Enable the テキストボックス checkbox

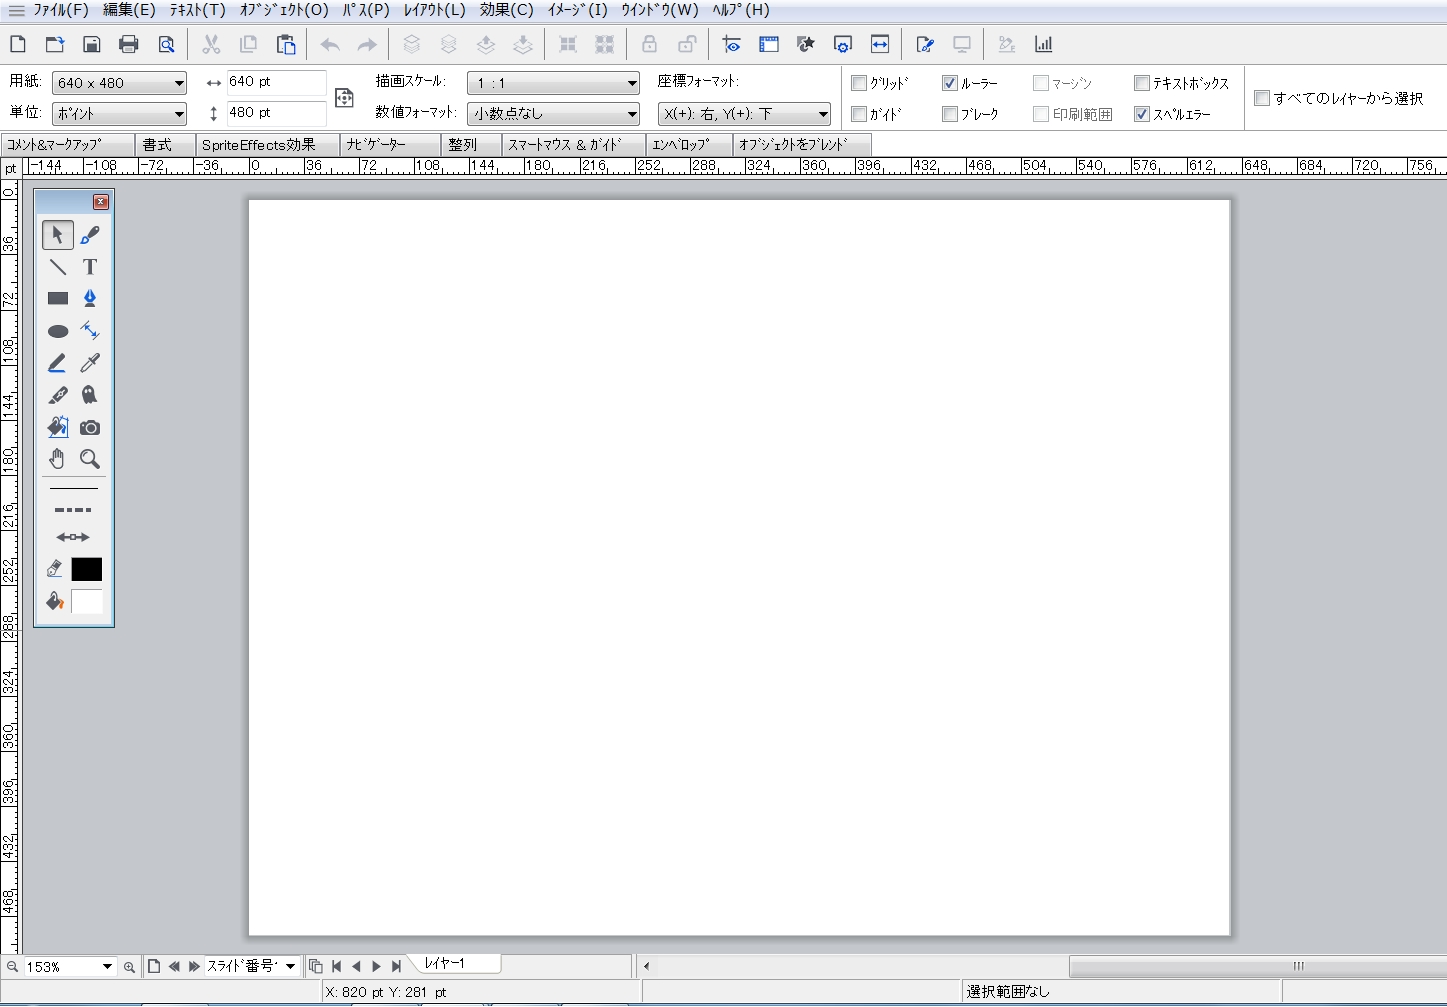pos(1142,83)
